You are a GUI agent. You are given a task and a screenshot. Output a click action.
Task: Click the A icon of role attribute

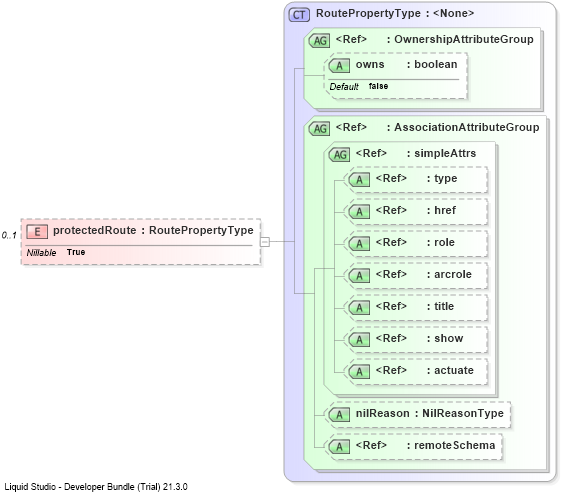[x=359, y=244]
